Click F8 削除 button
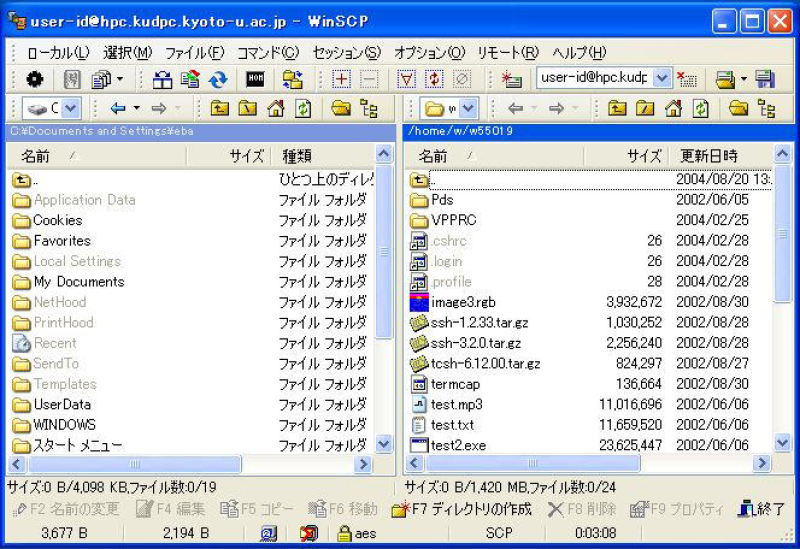 pos(582,509)
